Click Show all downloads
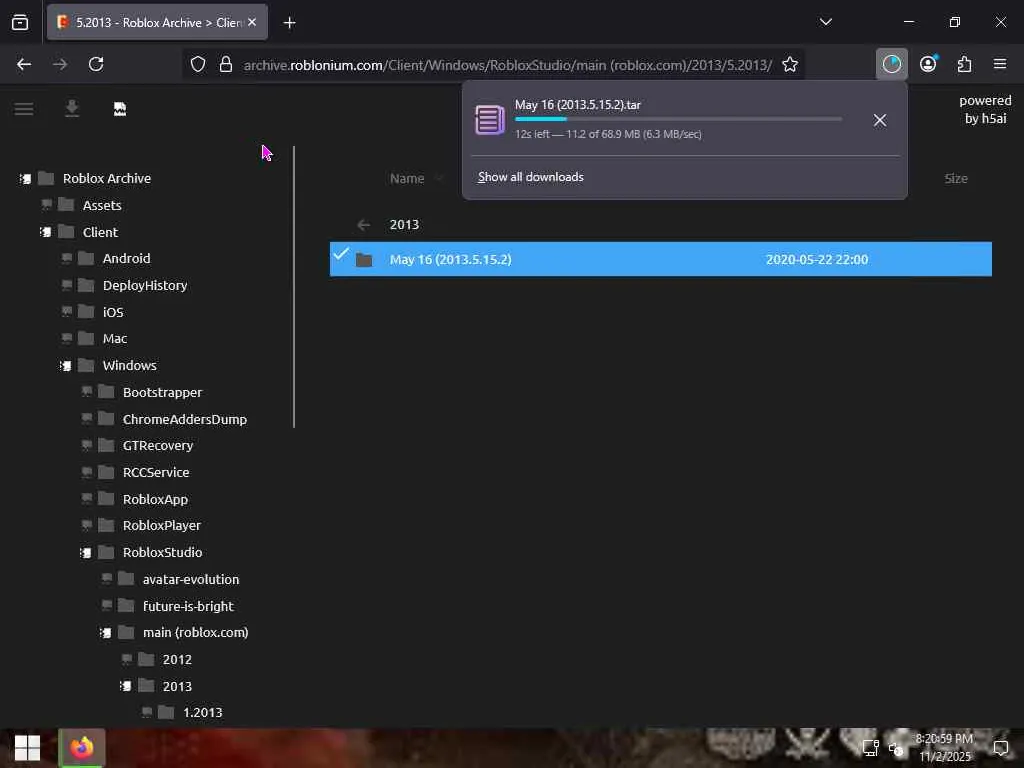 click(x=530, y=177)
